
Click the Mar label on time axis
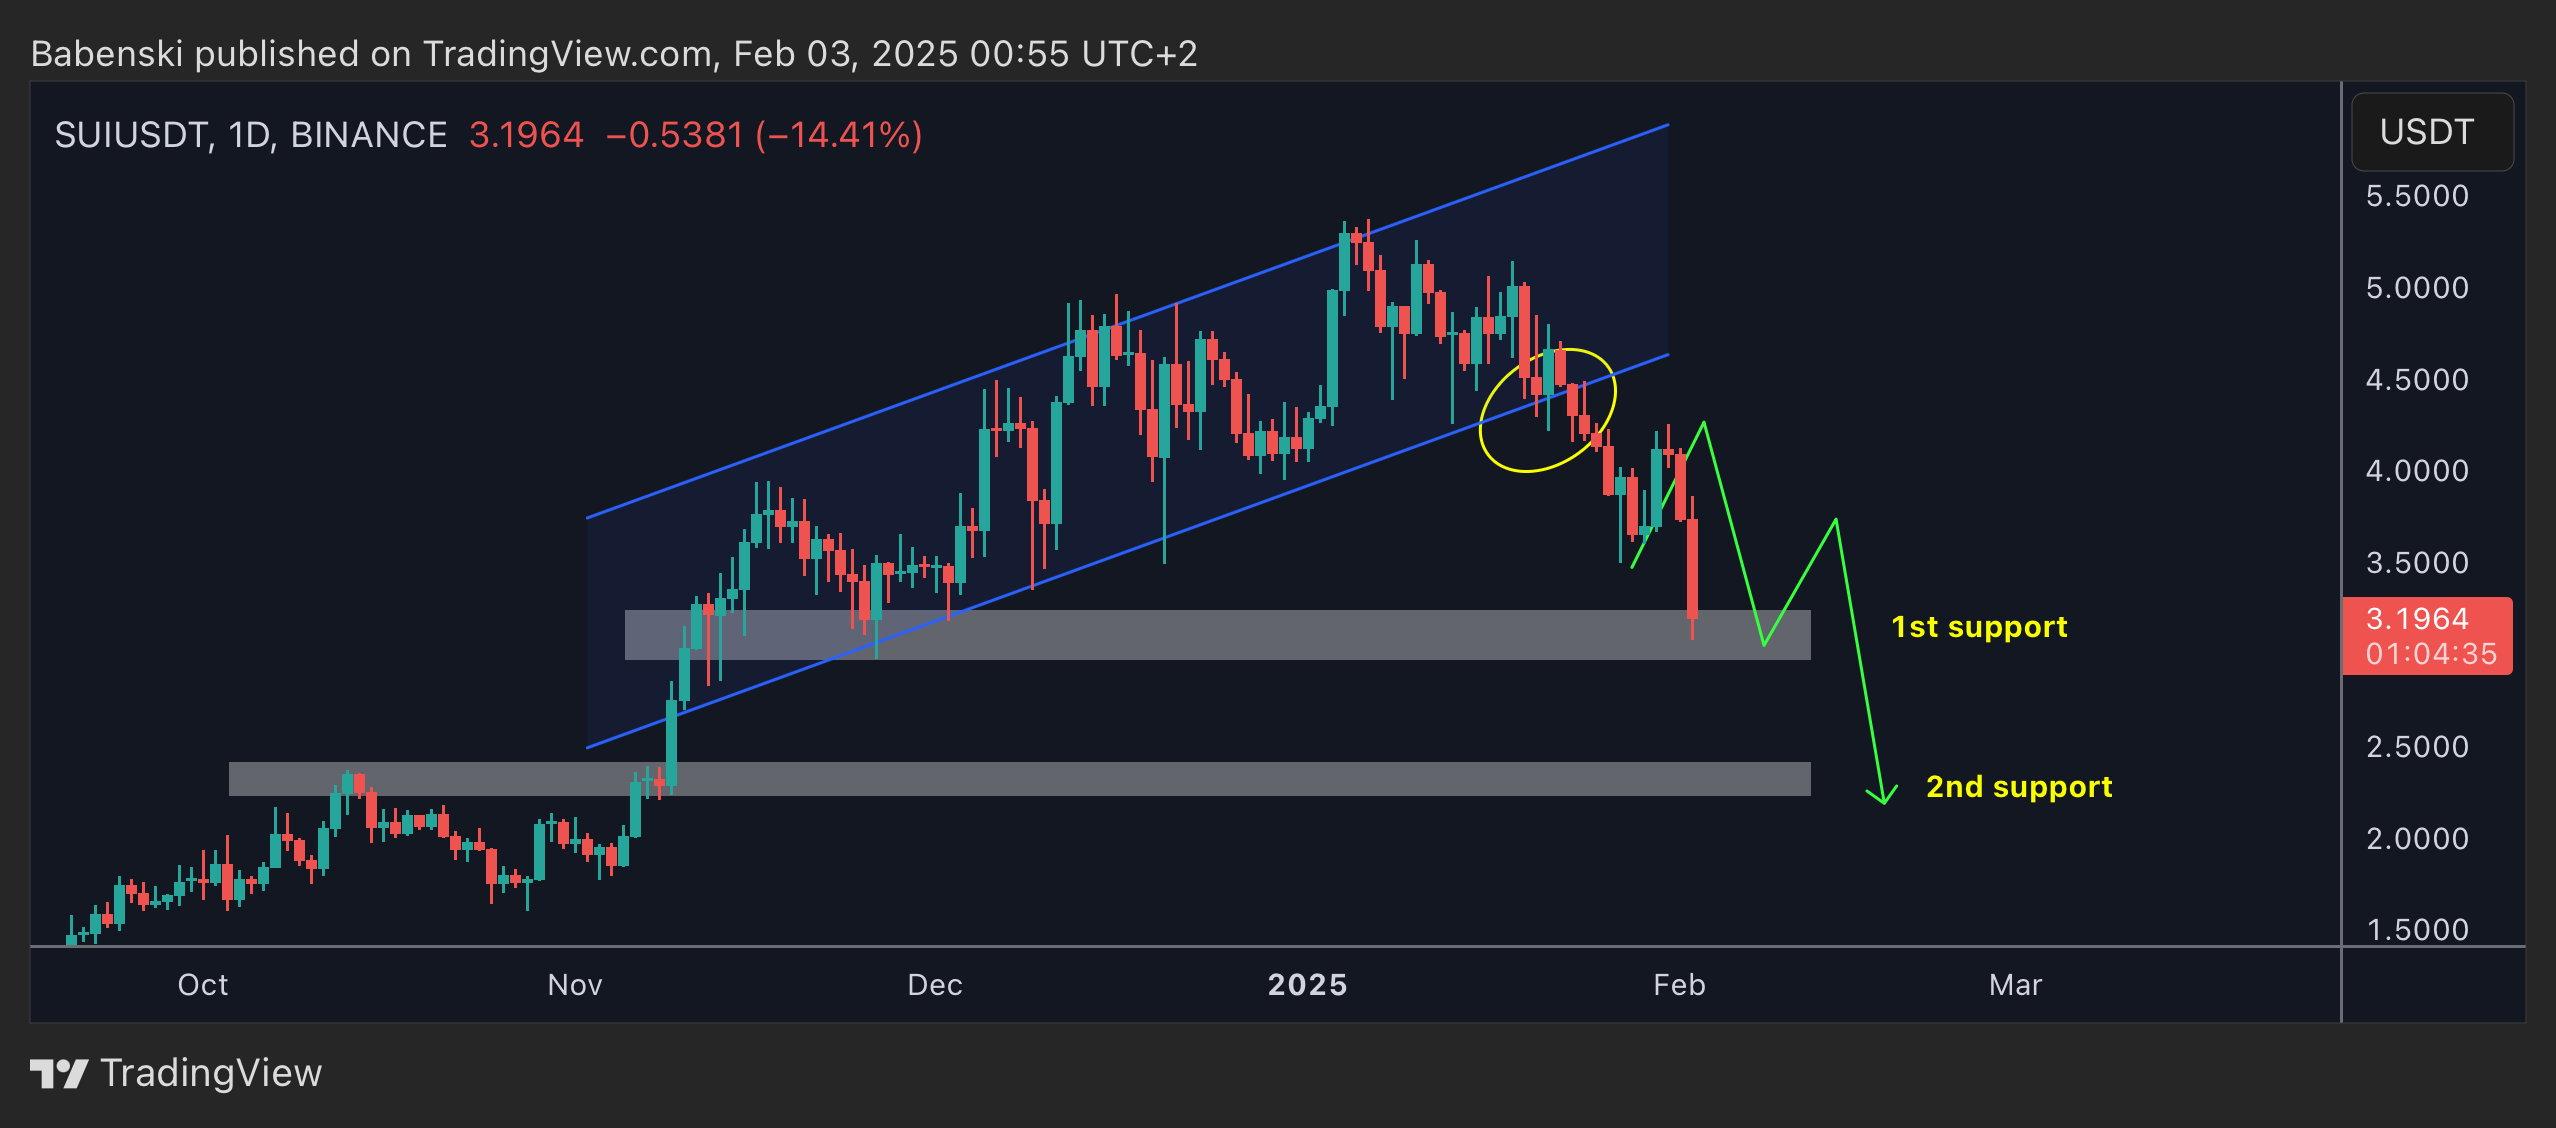pyautogui.click(x=2015, y=985)
